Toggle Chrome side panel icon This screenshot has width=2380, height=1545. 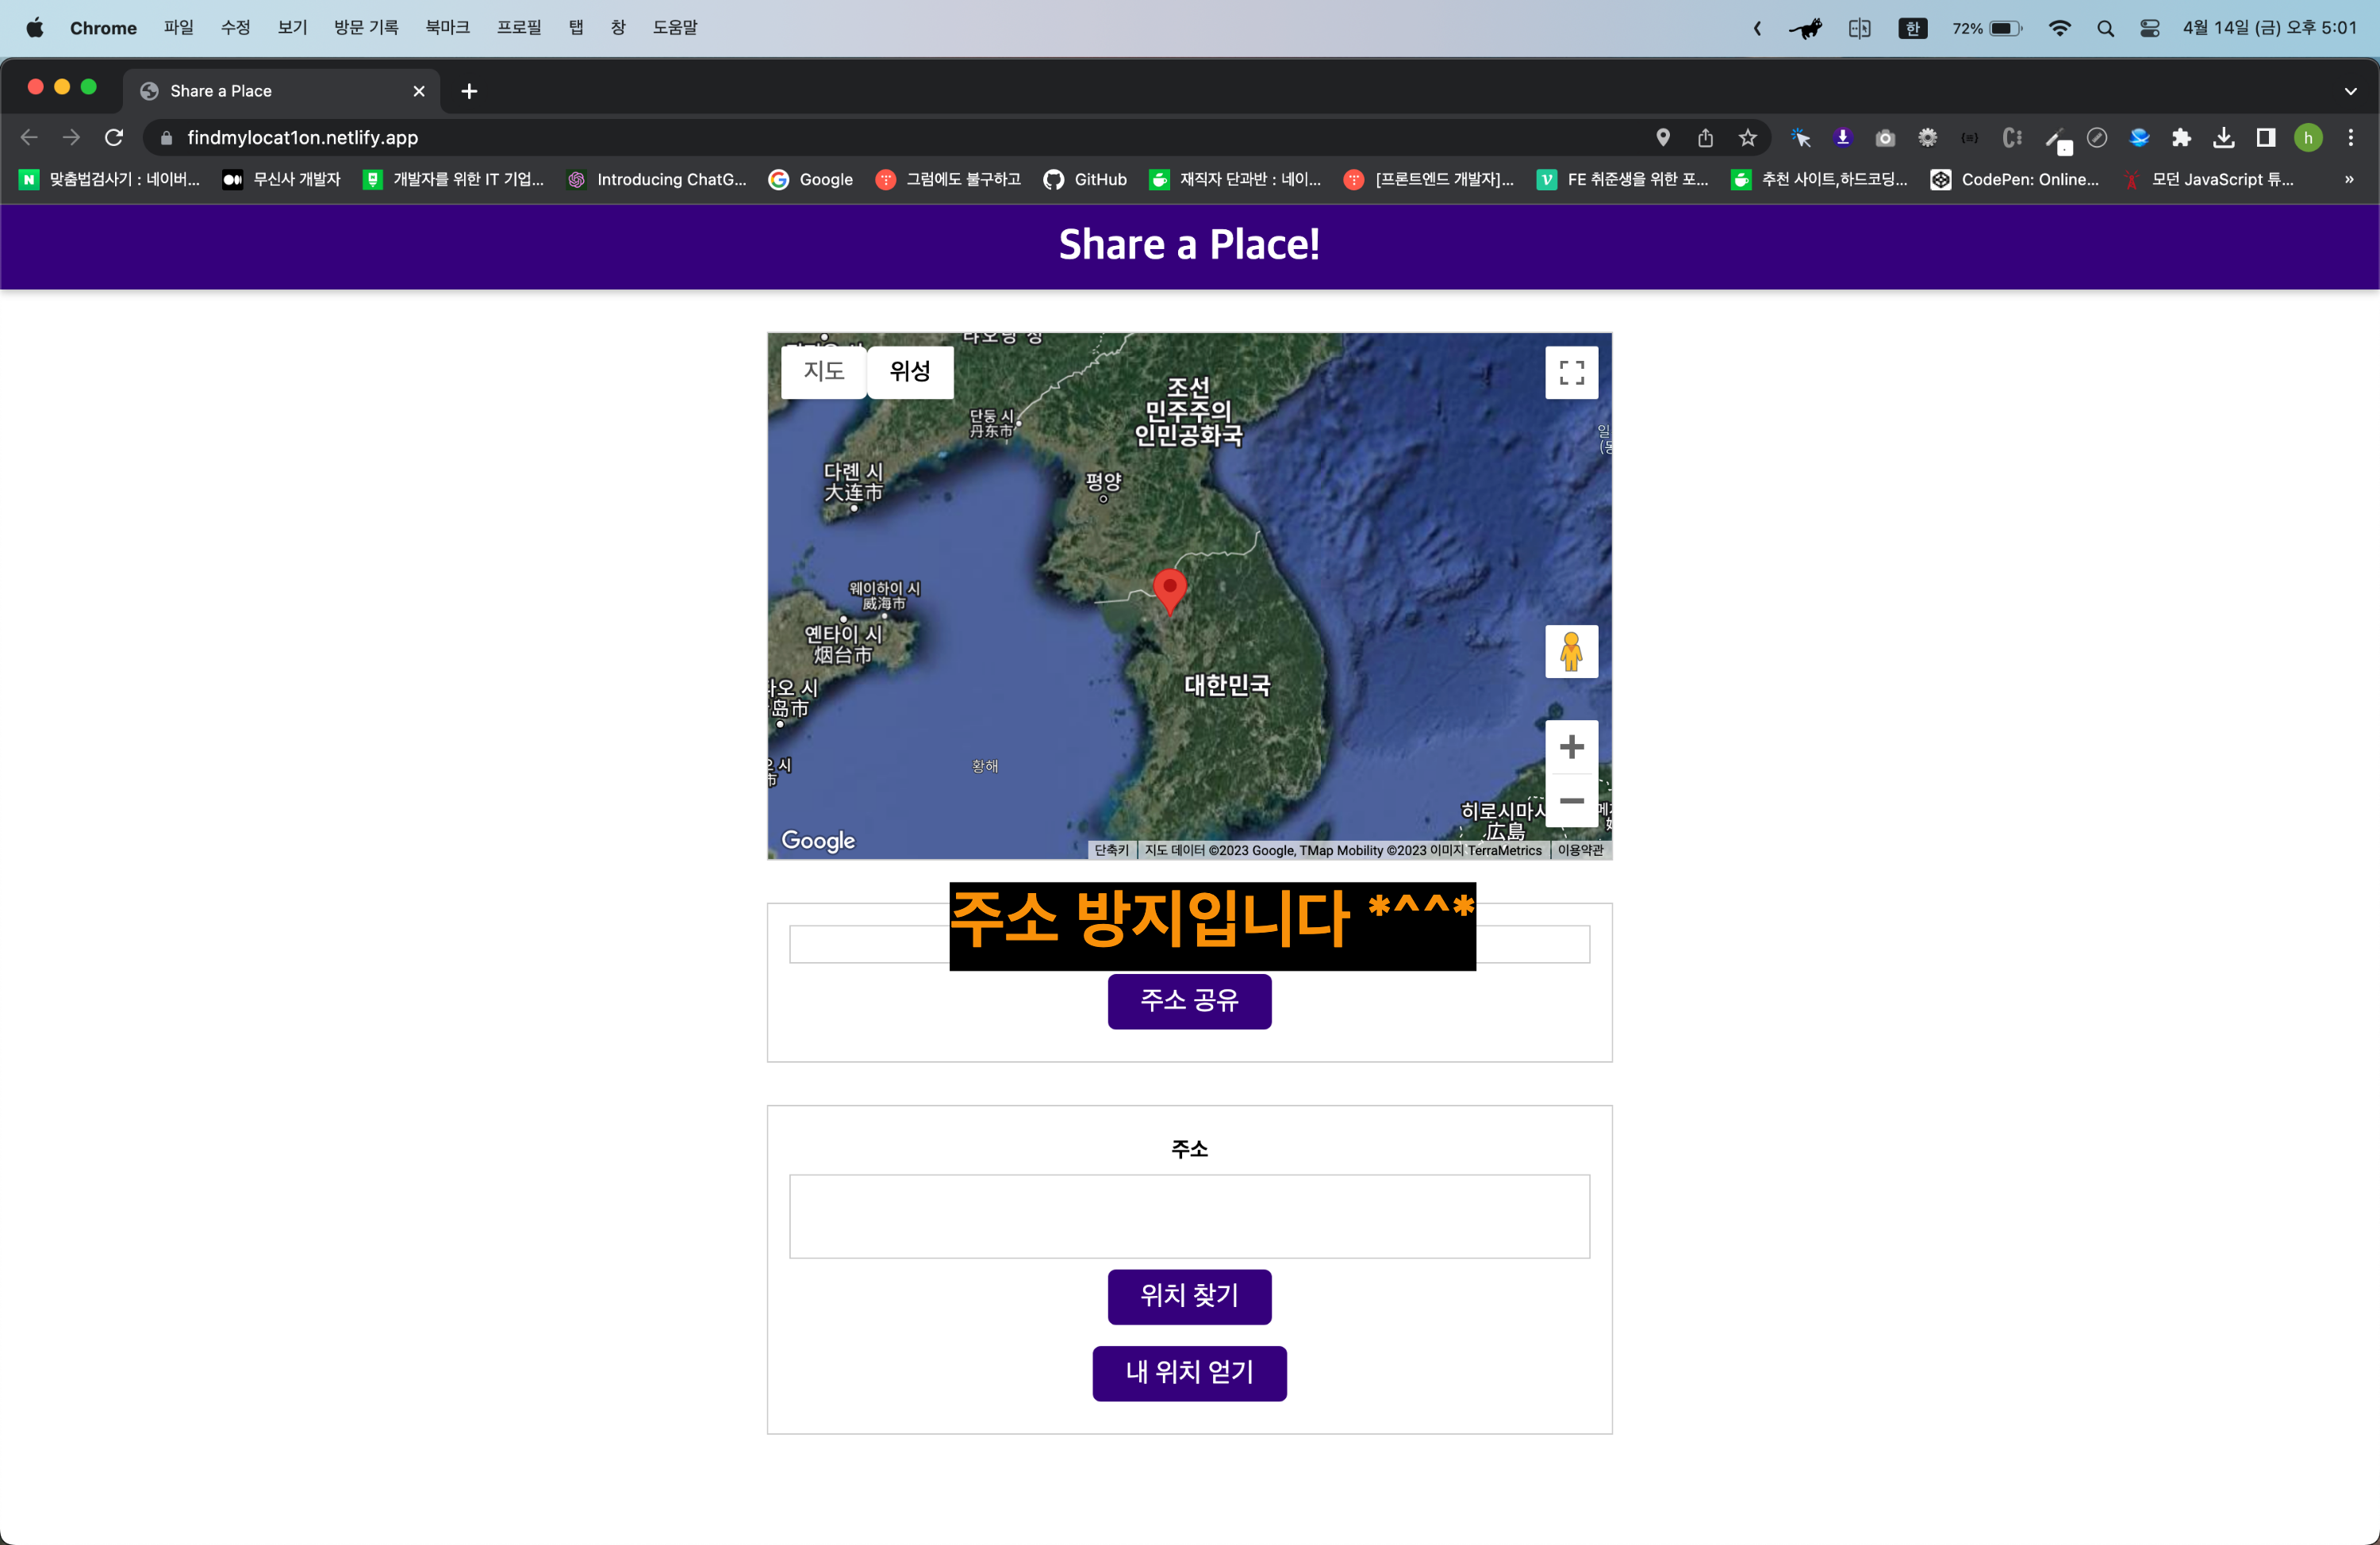click(2265, 138)
